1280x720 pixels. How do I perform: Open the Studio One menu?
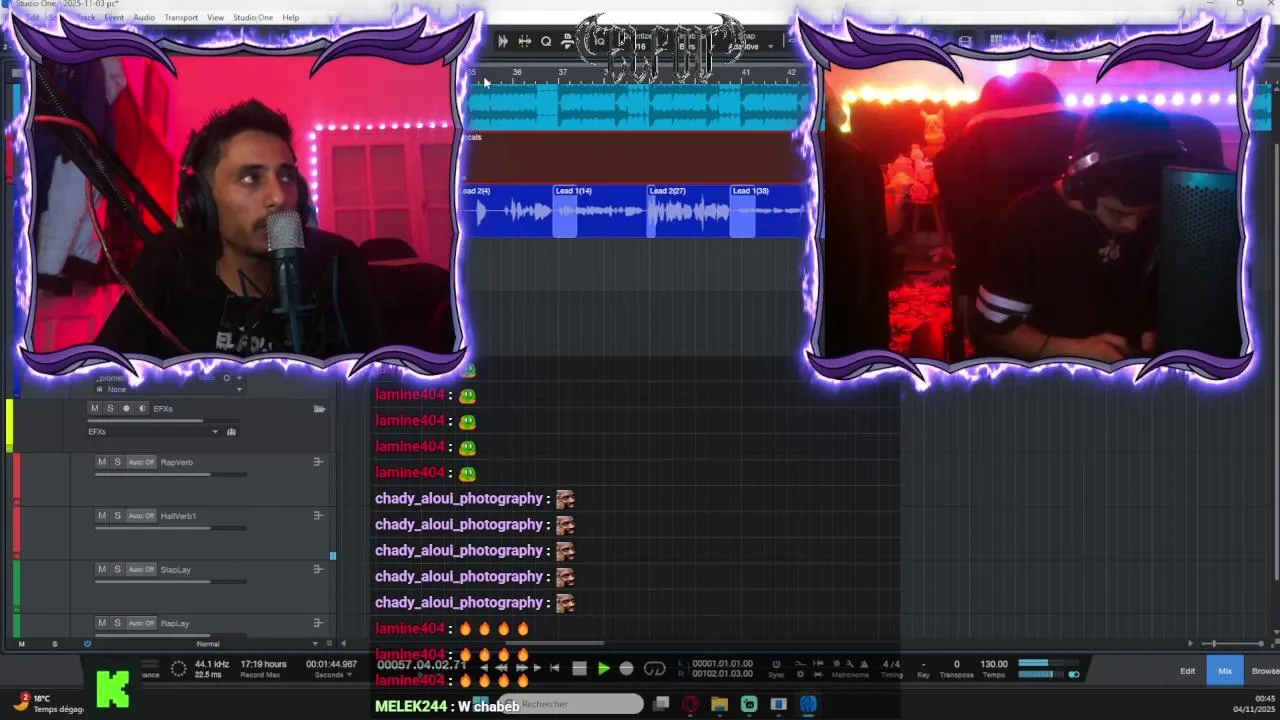[x=253, y=17]
